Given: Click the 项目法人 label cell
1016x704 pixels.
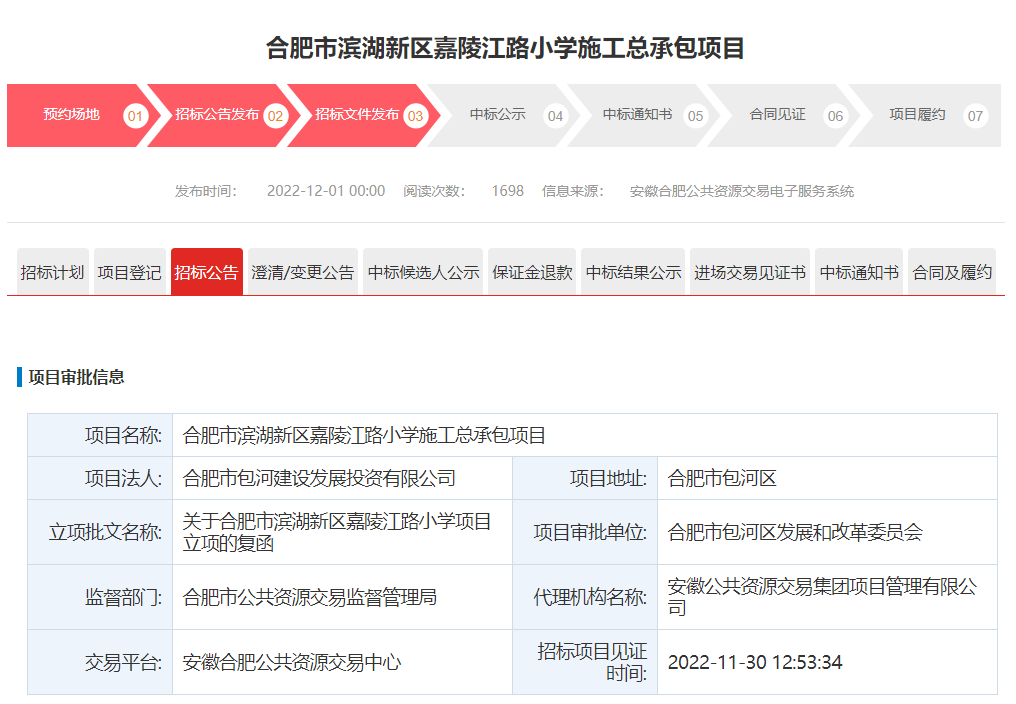Looking at the screenshot, I should pos(100,478).
